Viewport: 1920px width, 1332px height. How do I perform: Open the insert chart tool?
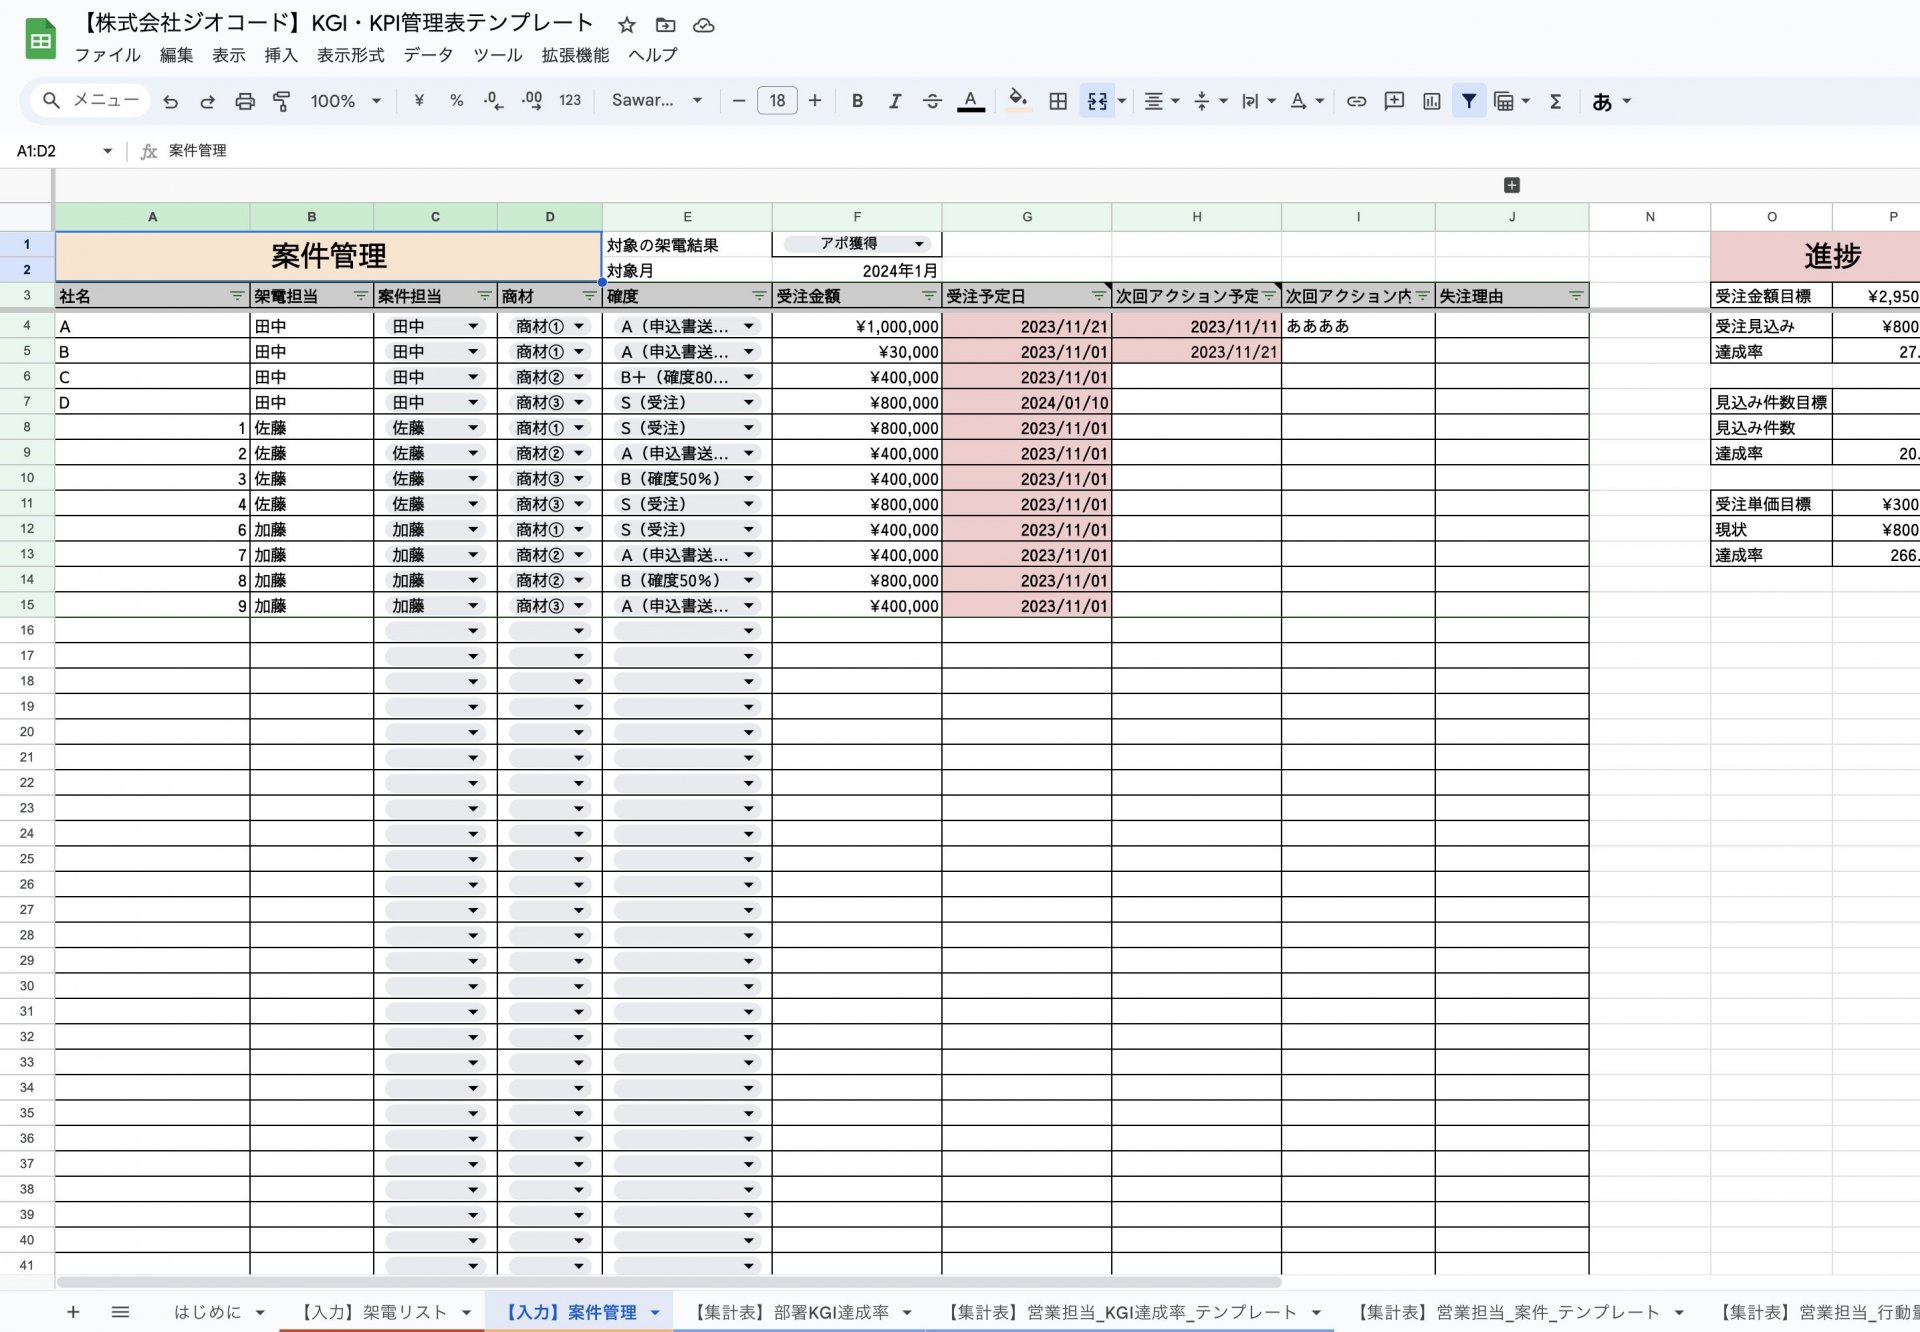click(x=1432, y=100)
